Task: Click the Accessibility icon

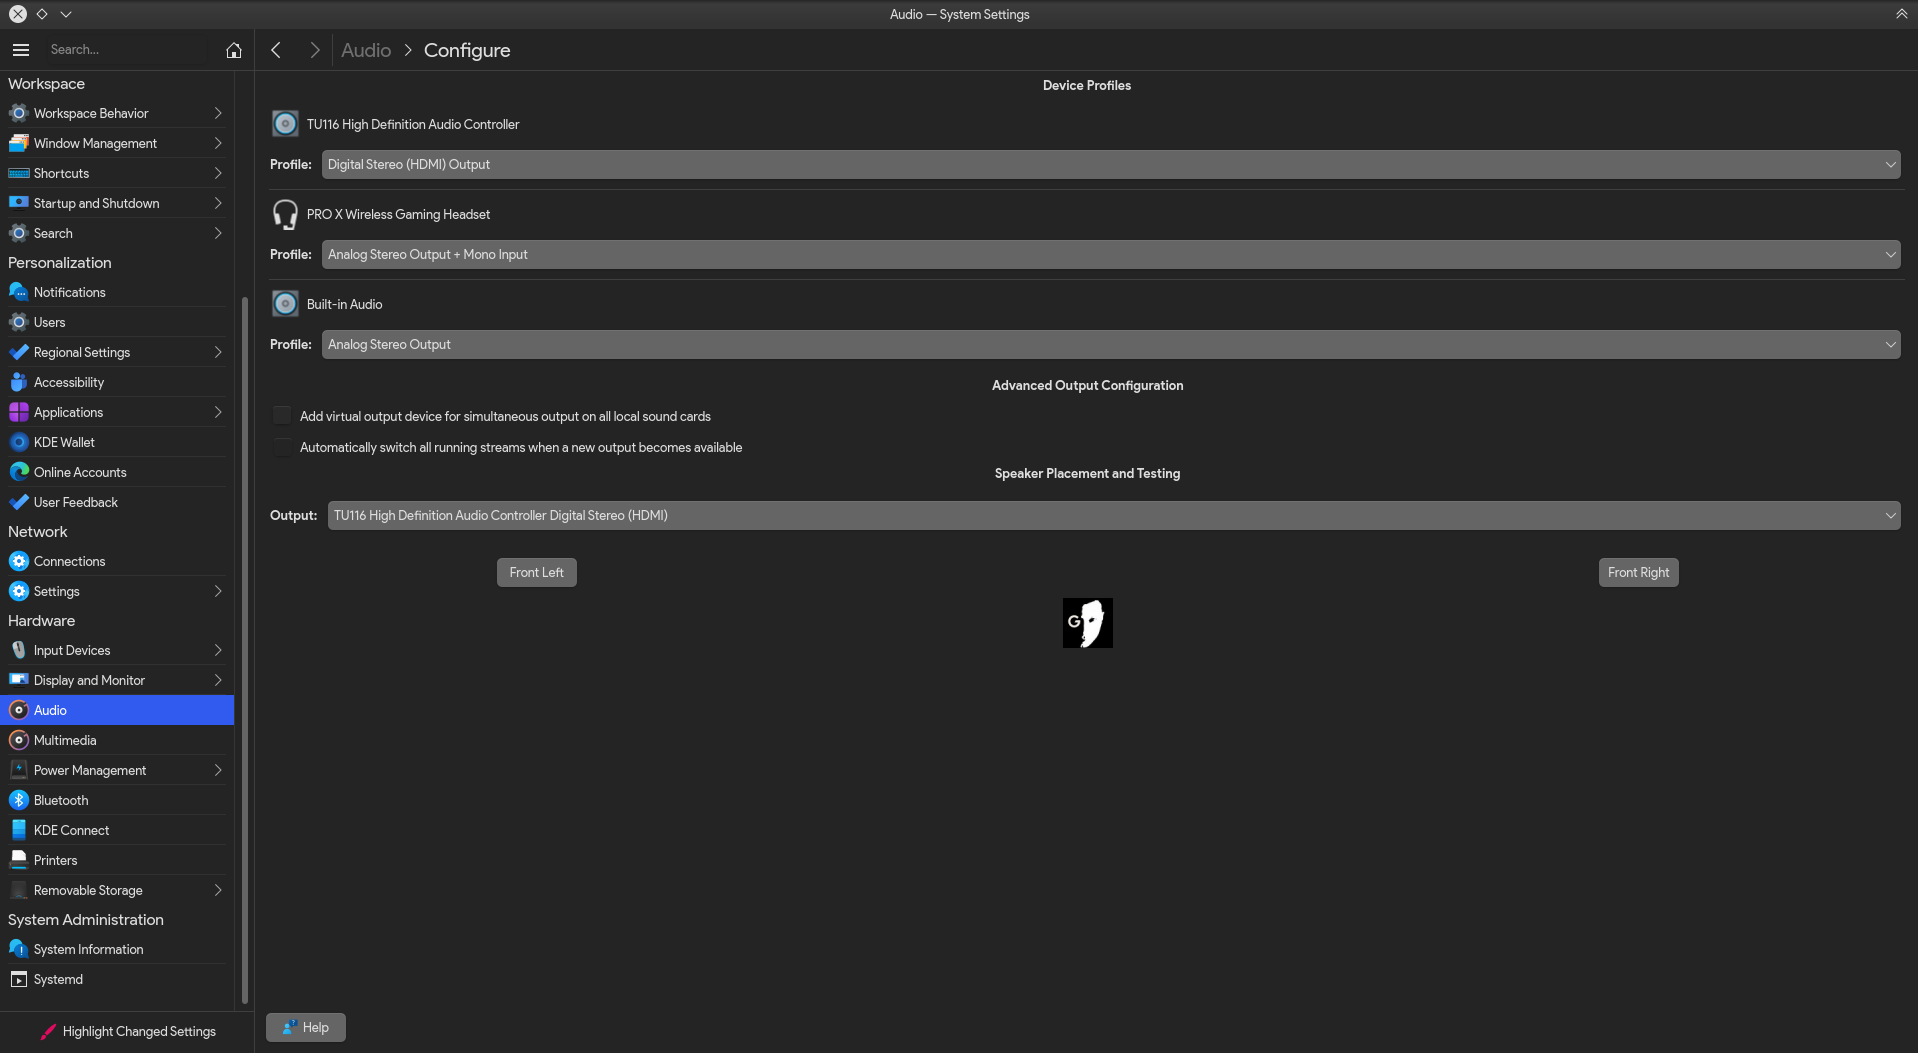Action: (18, 382)
